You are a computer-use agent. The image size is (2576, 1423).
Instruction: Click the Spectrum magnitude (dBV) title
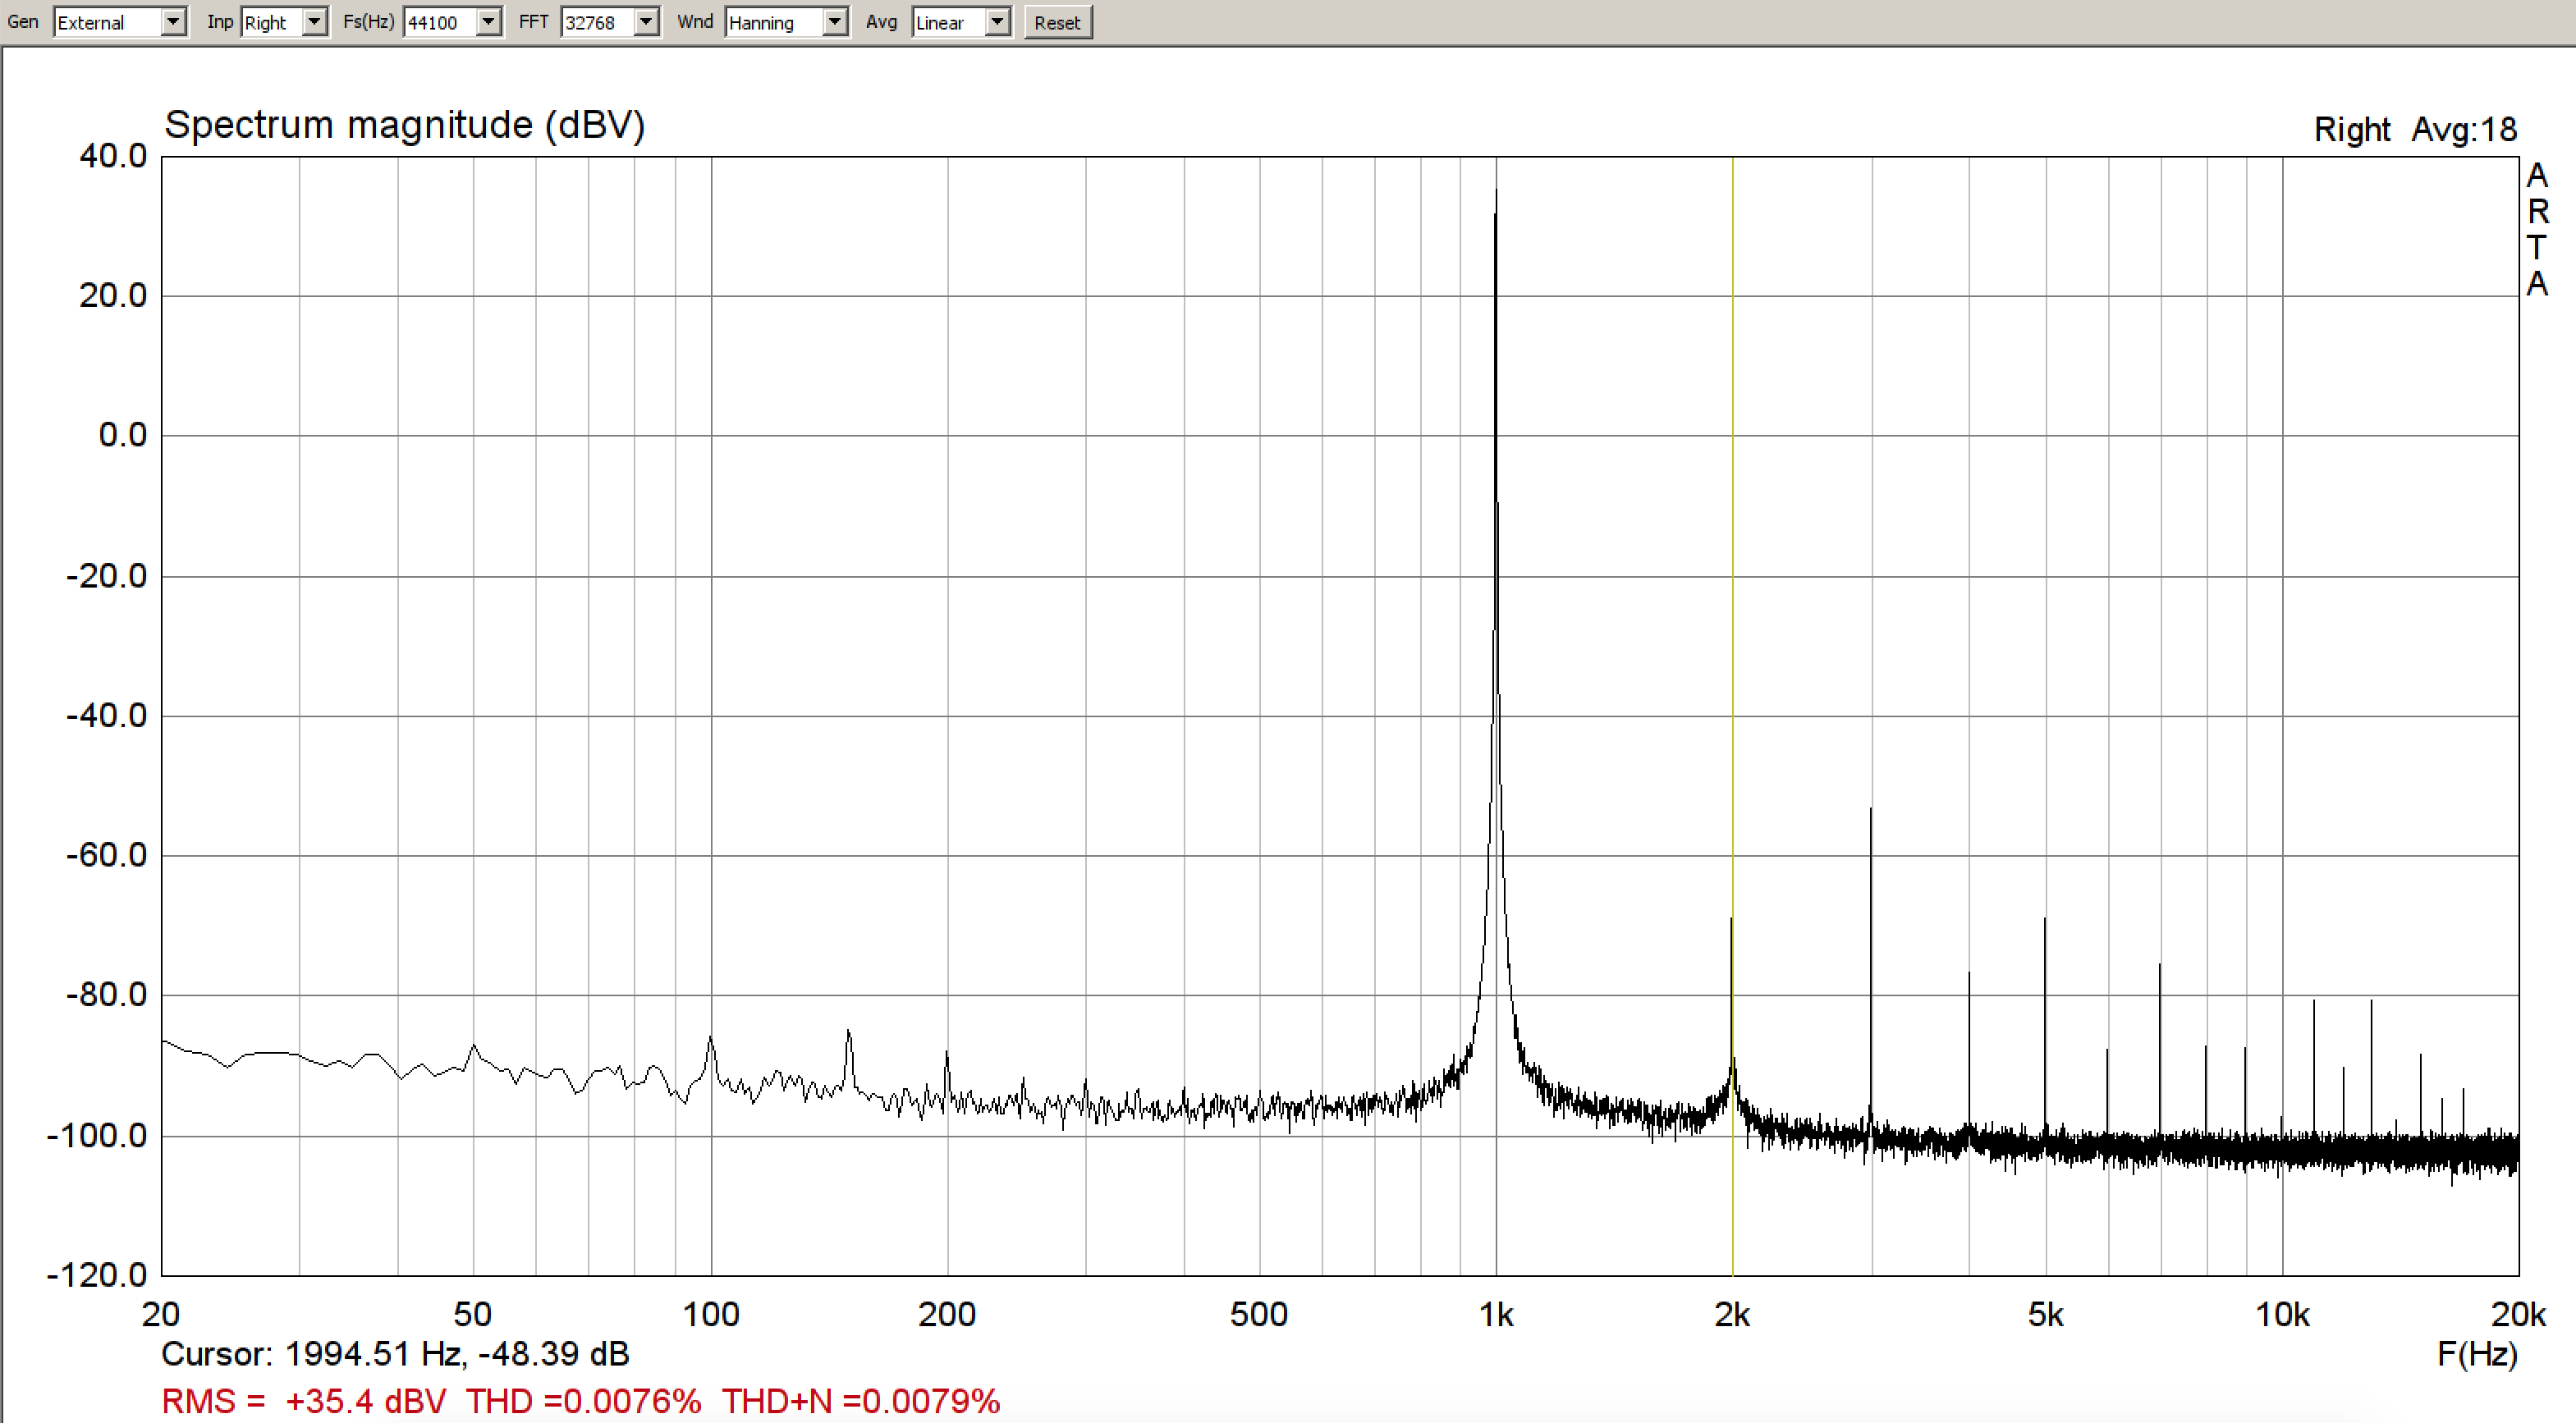pyautogui.click(x=405, y=126)
